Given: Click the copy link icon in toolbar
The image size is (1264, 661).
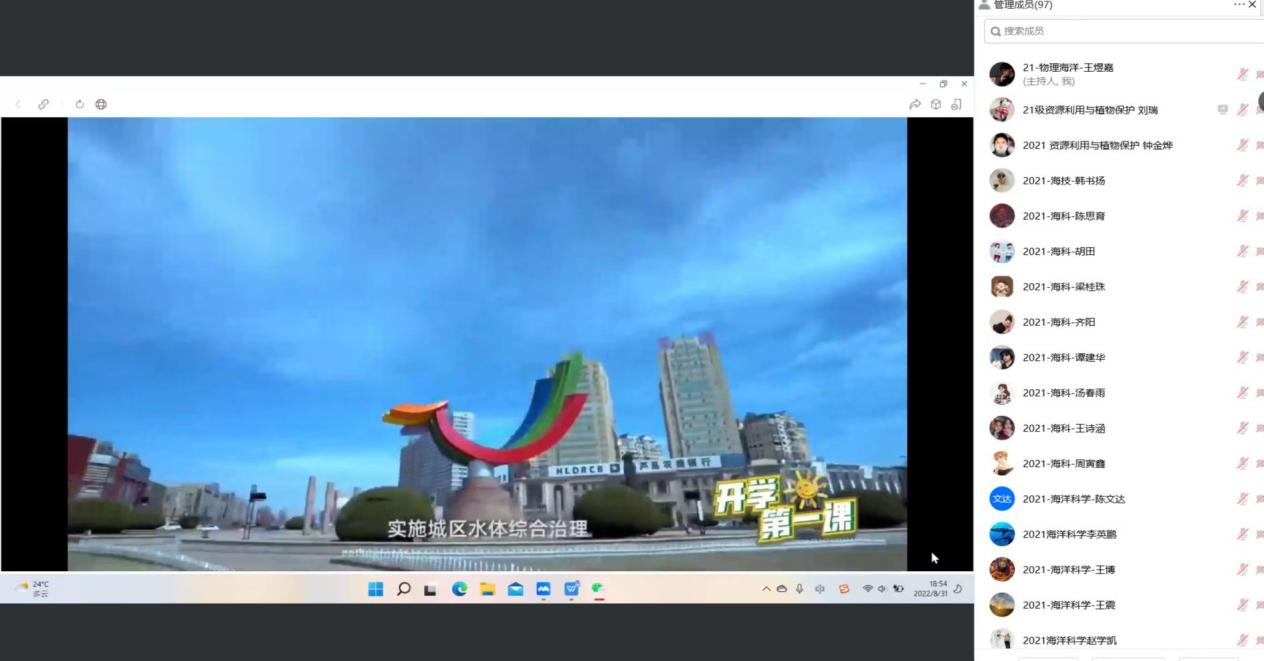Looking at the screenshot, I should pos(43,104).
